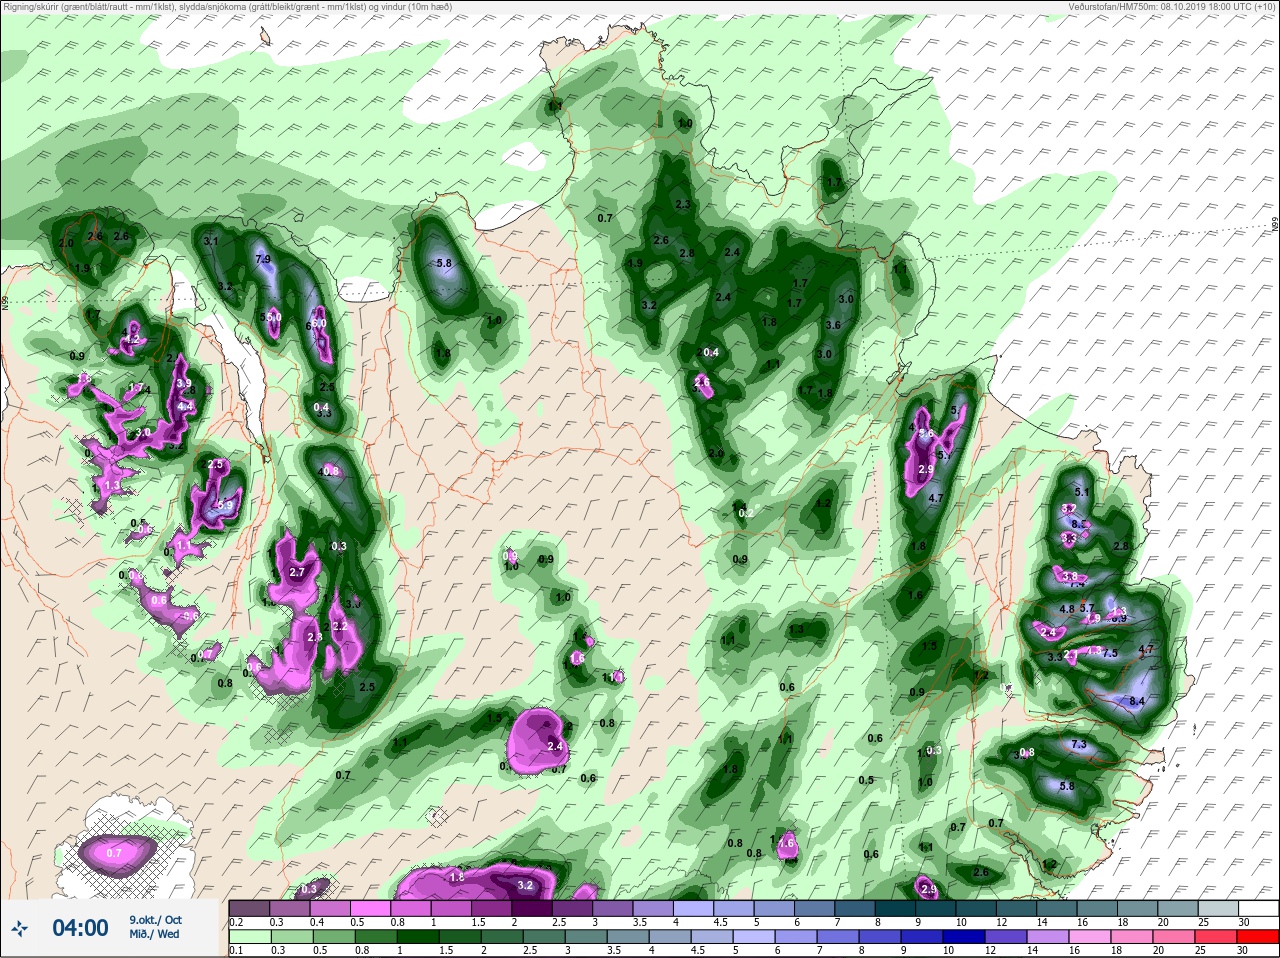Click the 7.5 precipitation value on the map
1280x958 pixels.
(1109, 653)
